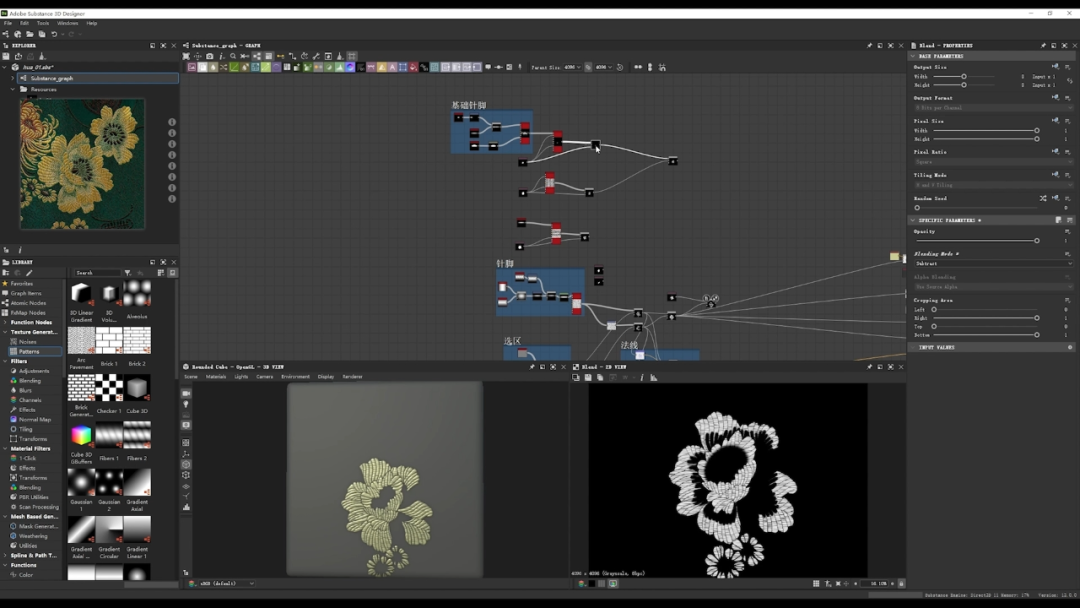Open the Pixel Ratio Square dropdown
The width and height of the screenshot is (1080, 608).
993,162
